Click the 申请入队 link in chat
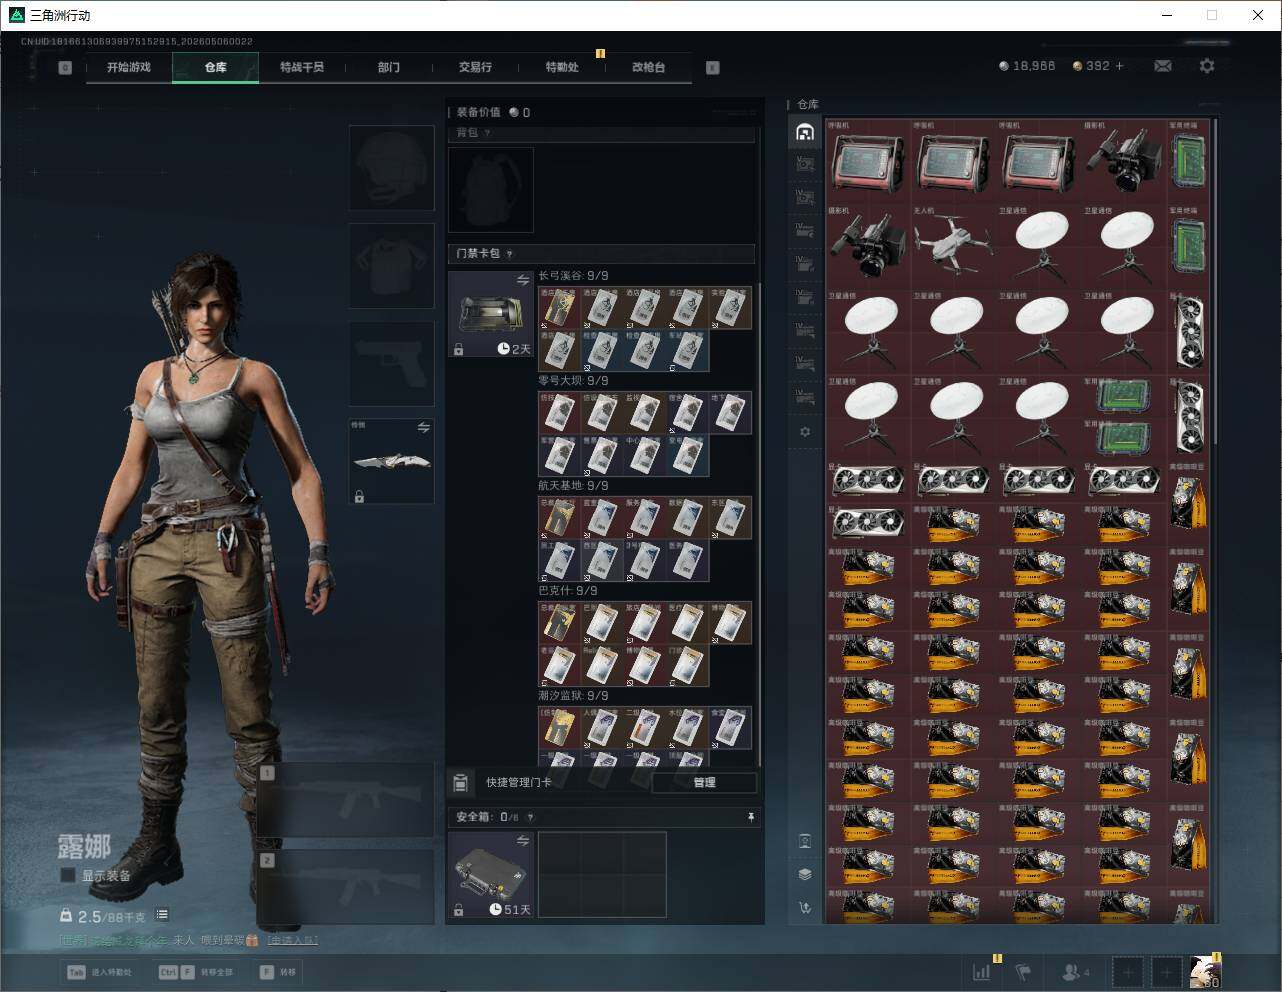Screen dimensions: 1282x992 (292, 940)
